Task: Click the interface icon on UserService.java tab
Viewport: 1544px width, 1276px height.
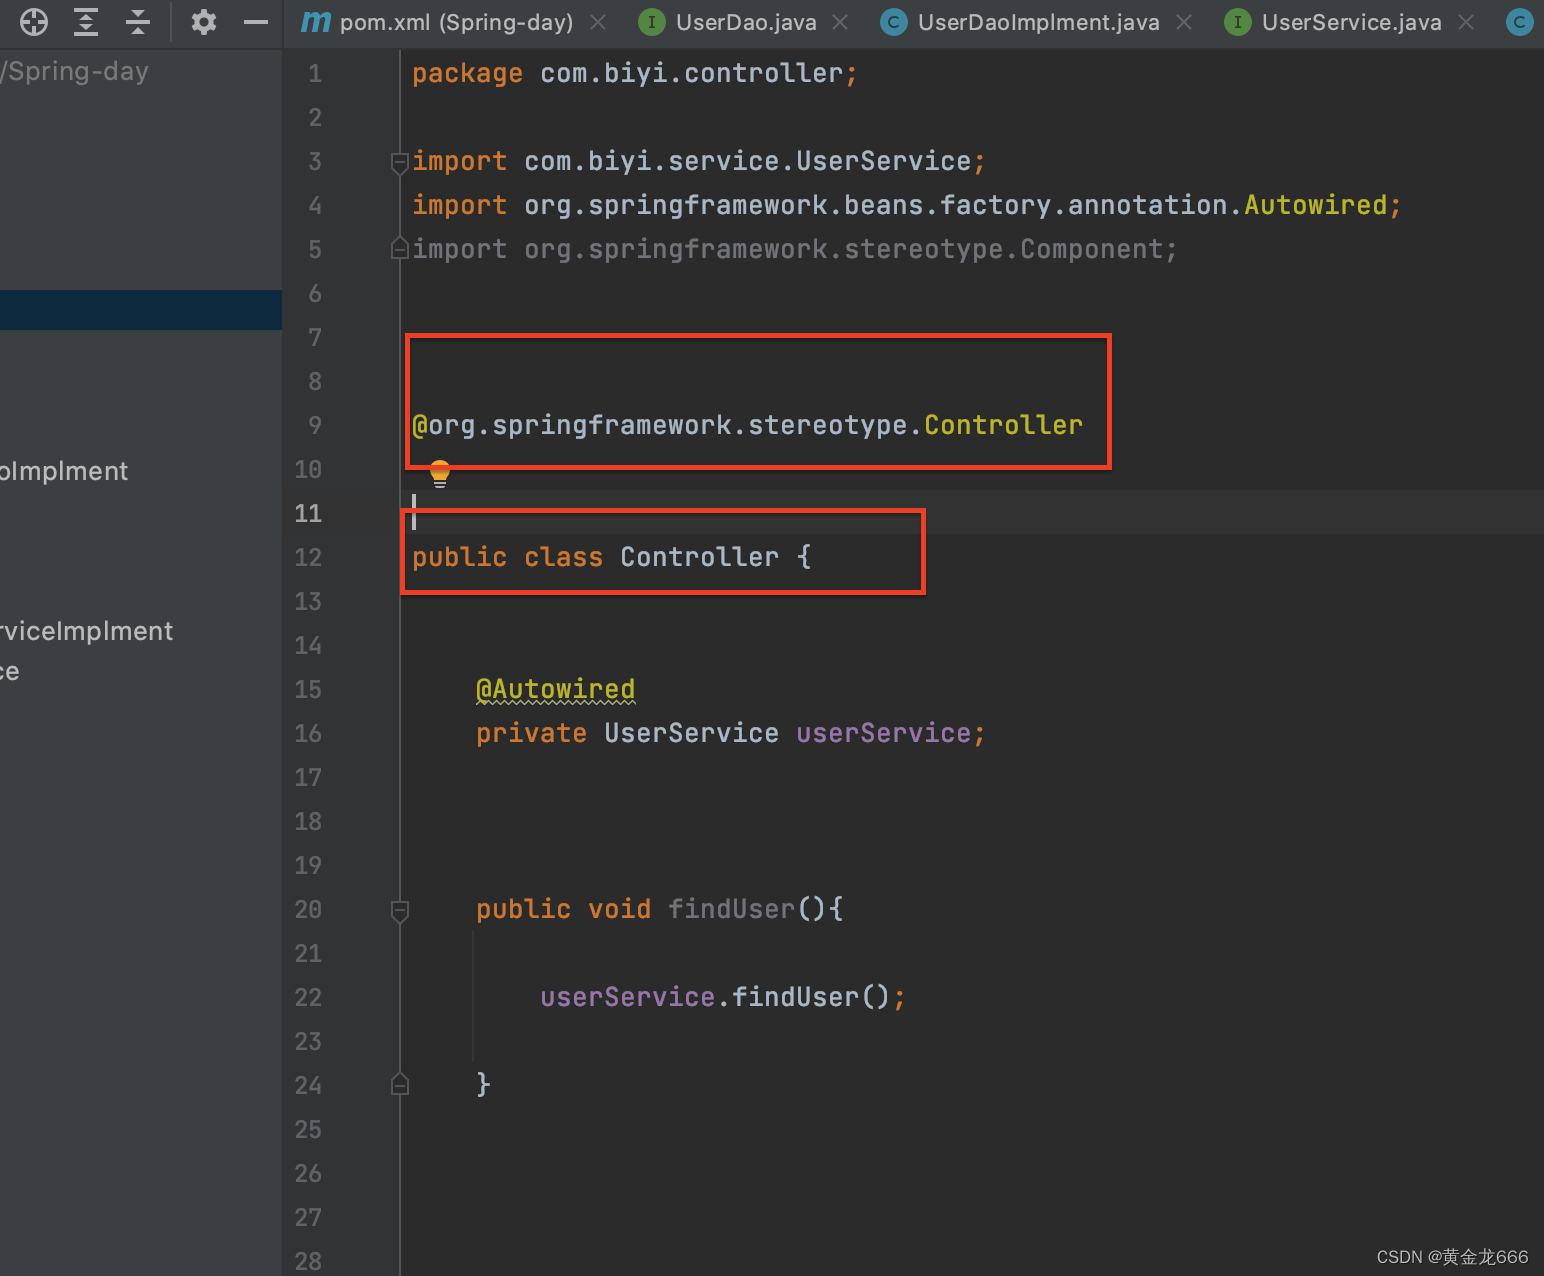Action: click(x=1237, y=21)
